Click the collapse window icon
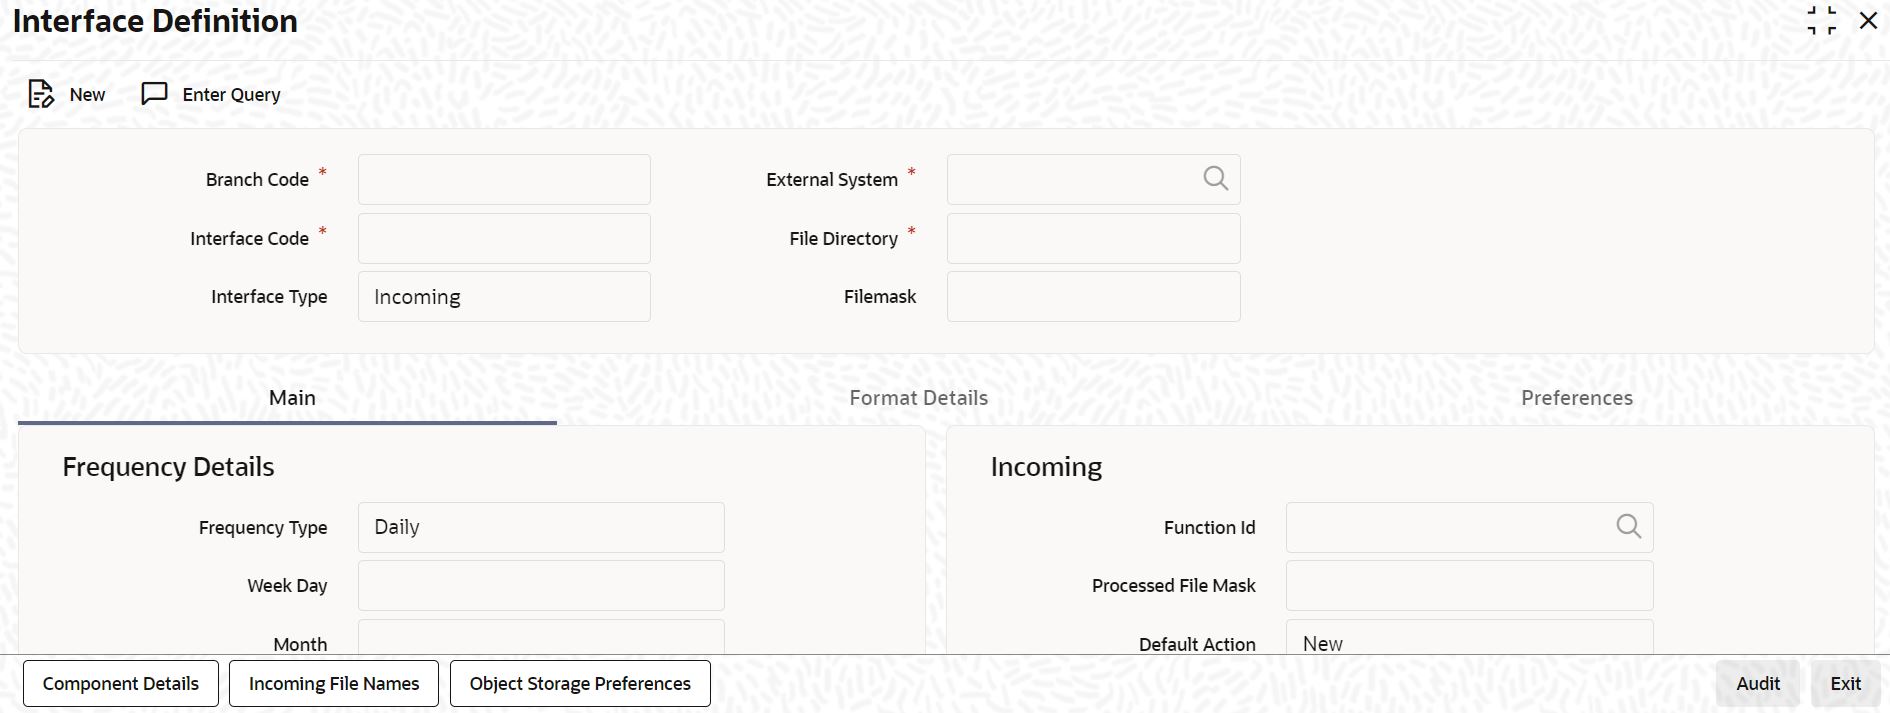The width and height of the screenshot is (1890, 713). point(1821,21)
